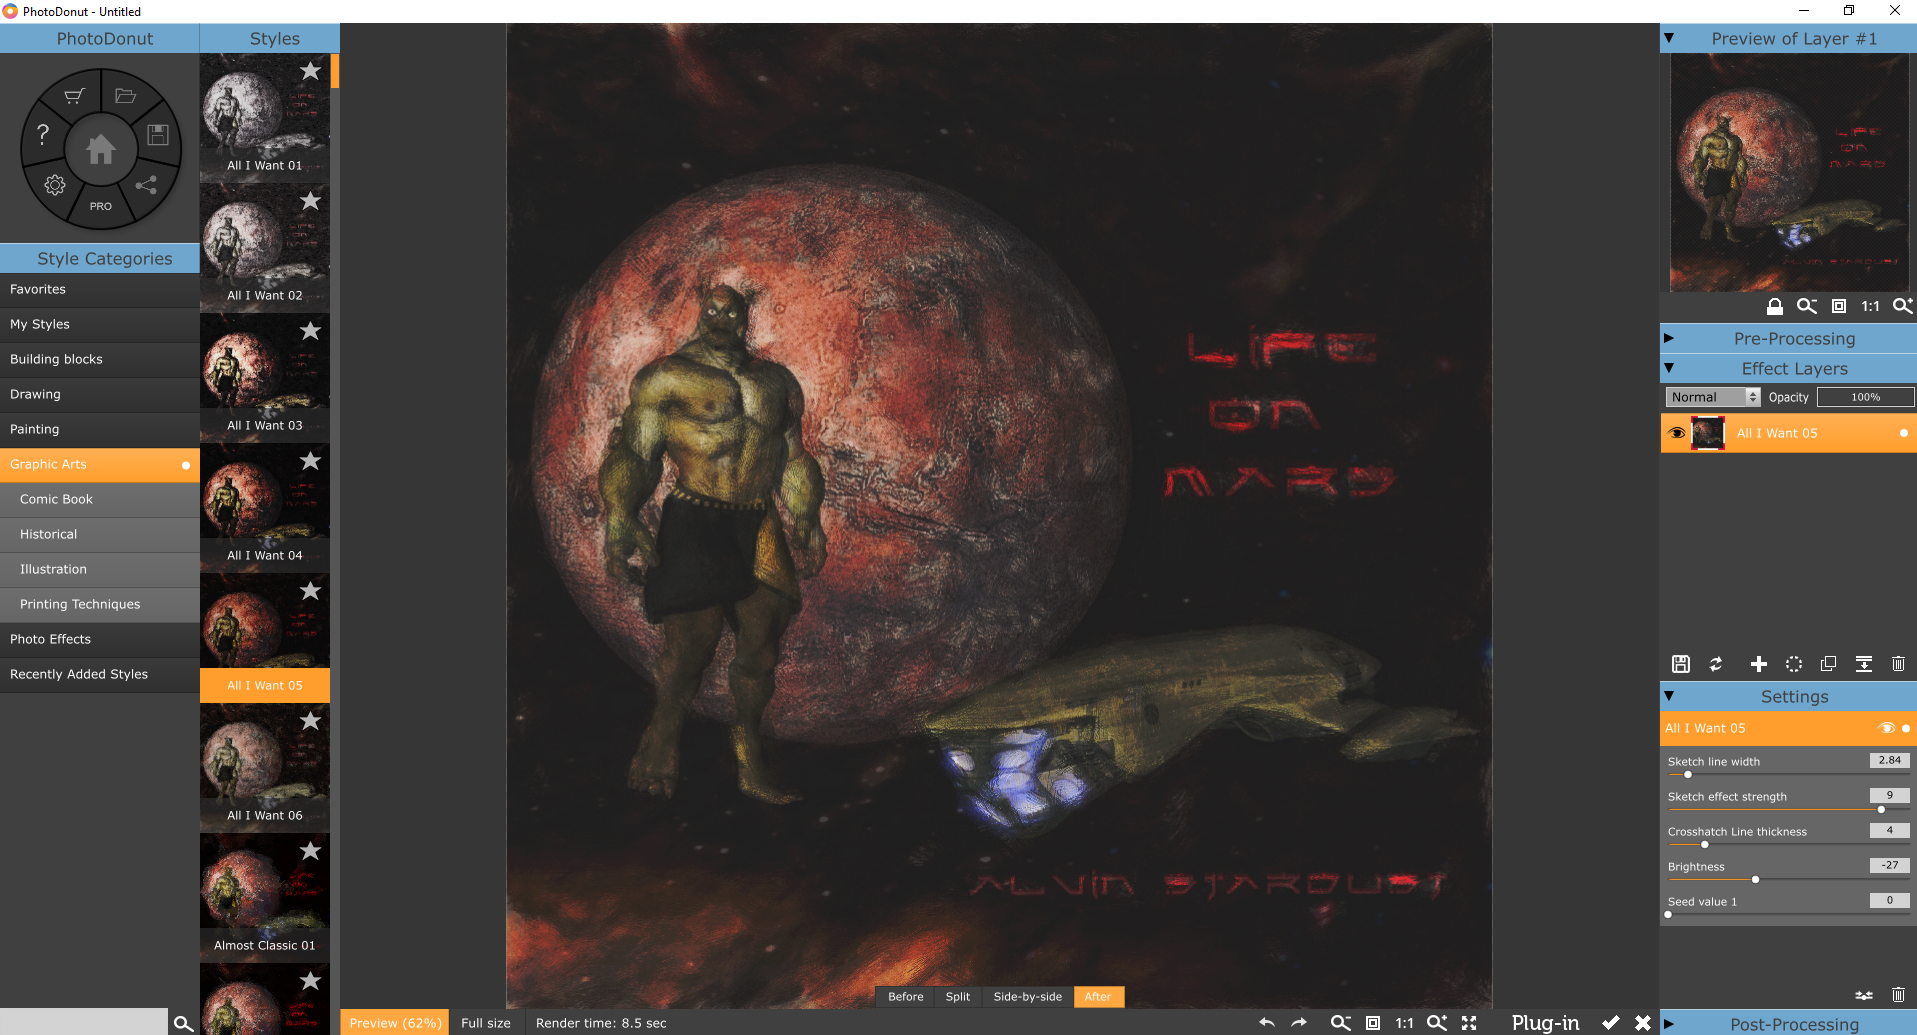
Task: Expand the Post-Processing section
Action: (x=1668, y=1024)
